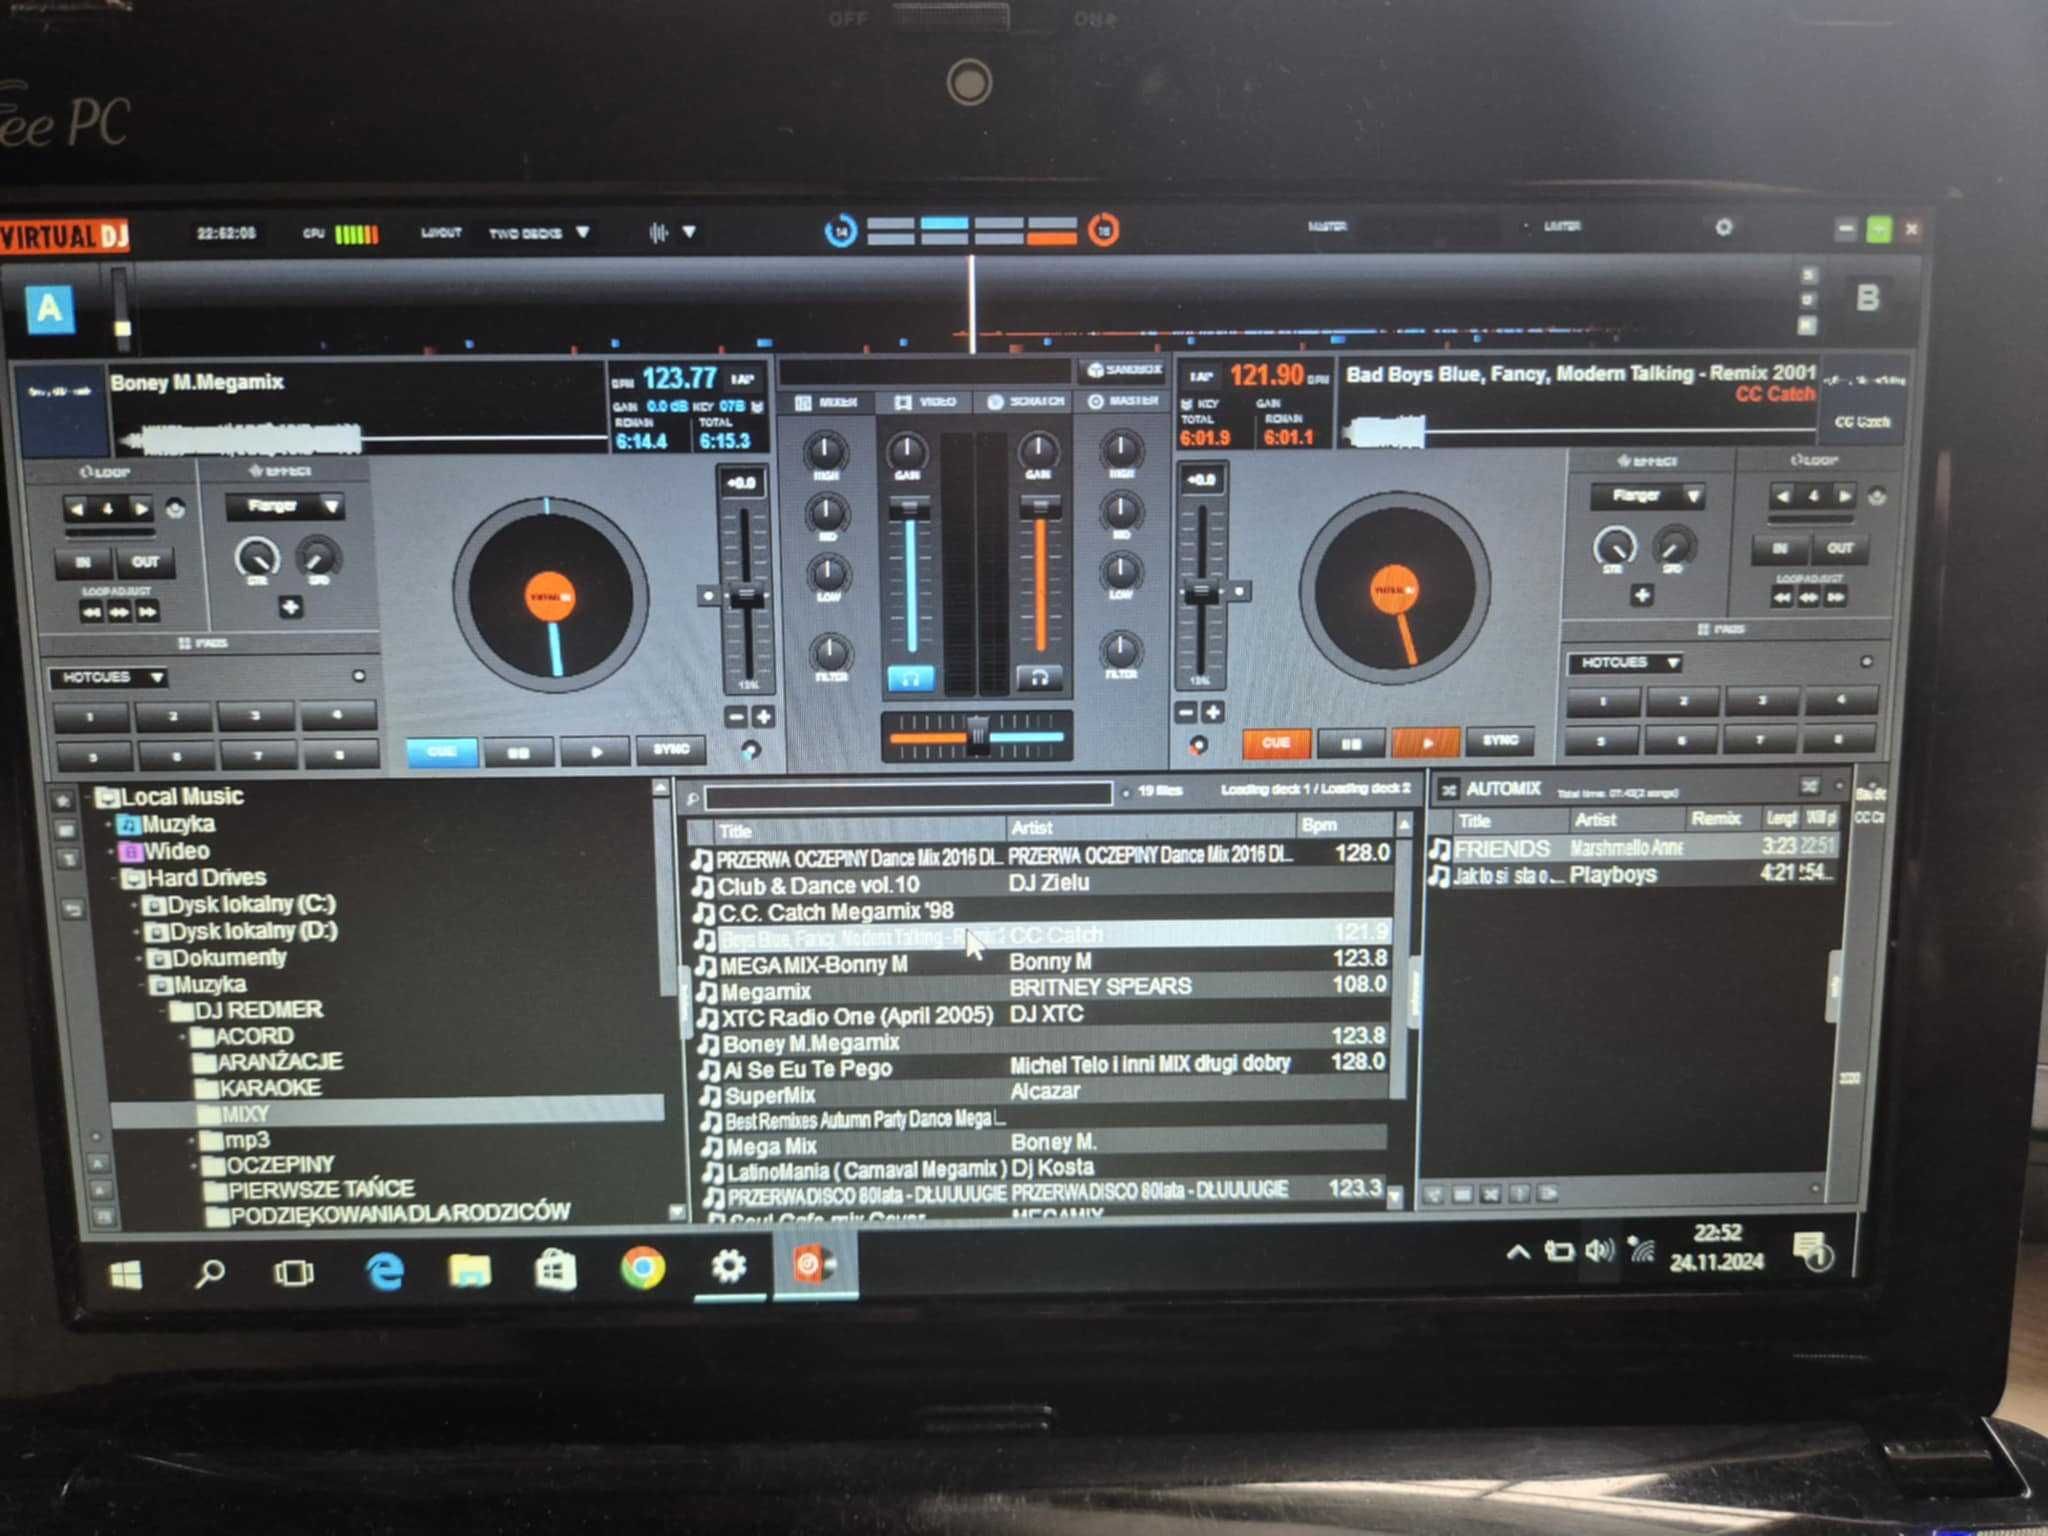Adjust deck A pitch slider
Image resolution: width=2048 pixels, height=1536 pixels.
click(x=745, y=598)
